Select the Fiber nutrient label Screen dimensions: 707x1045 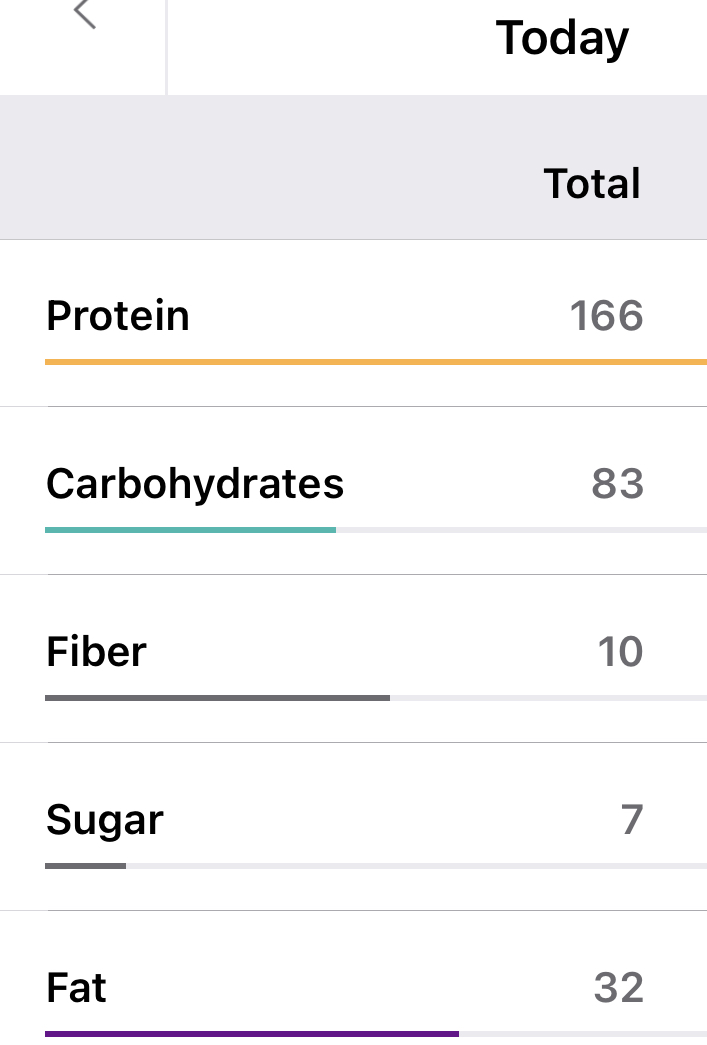pos(96,652)
